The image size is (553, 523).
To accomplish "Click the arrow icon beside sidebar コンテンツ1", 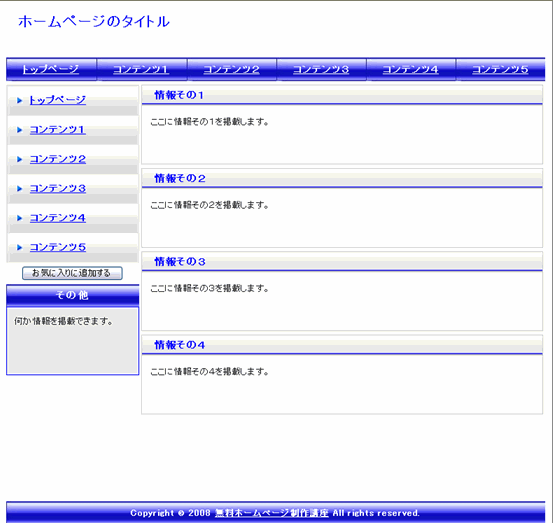I will pyautogui.click(x=20, y=130).
